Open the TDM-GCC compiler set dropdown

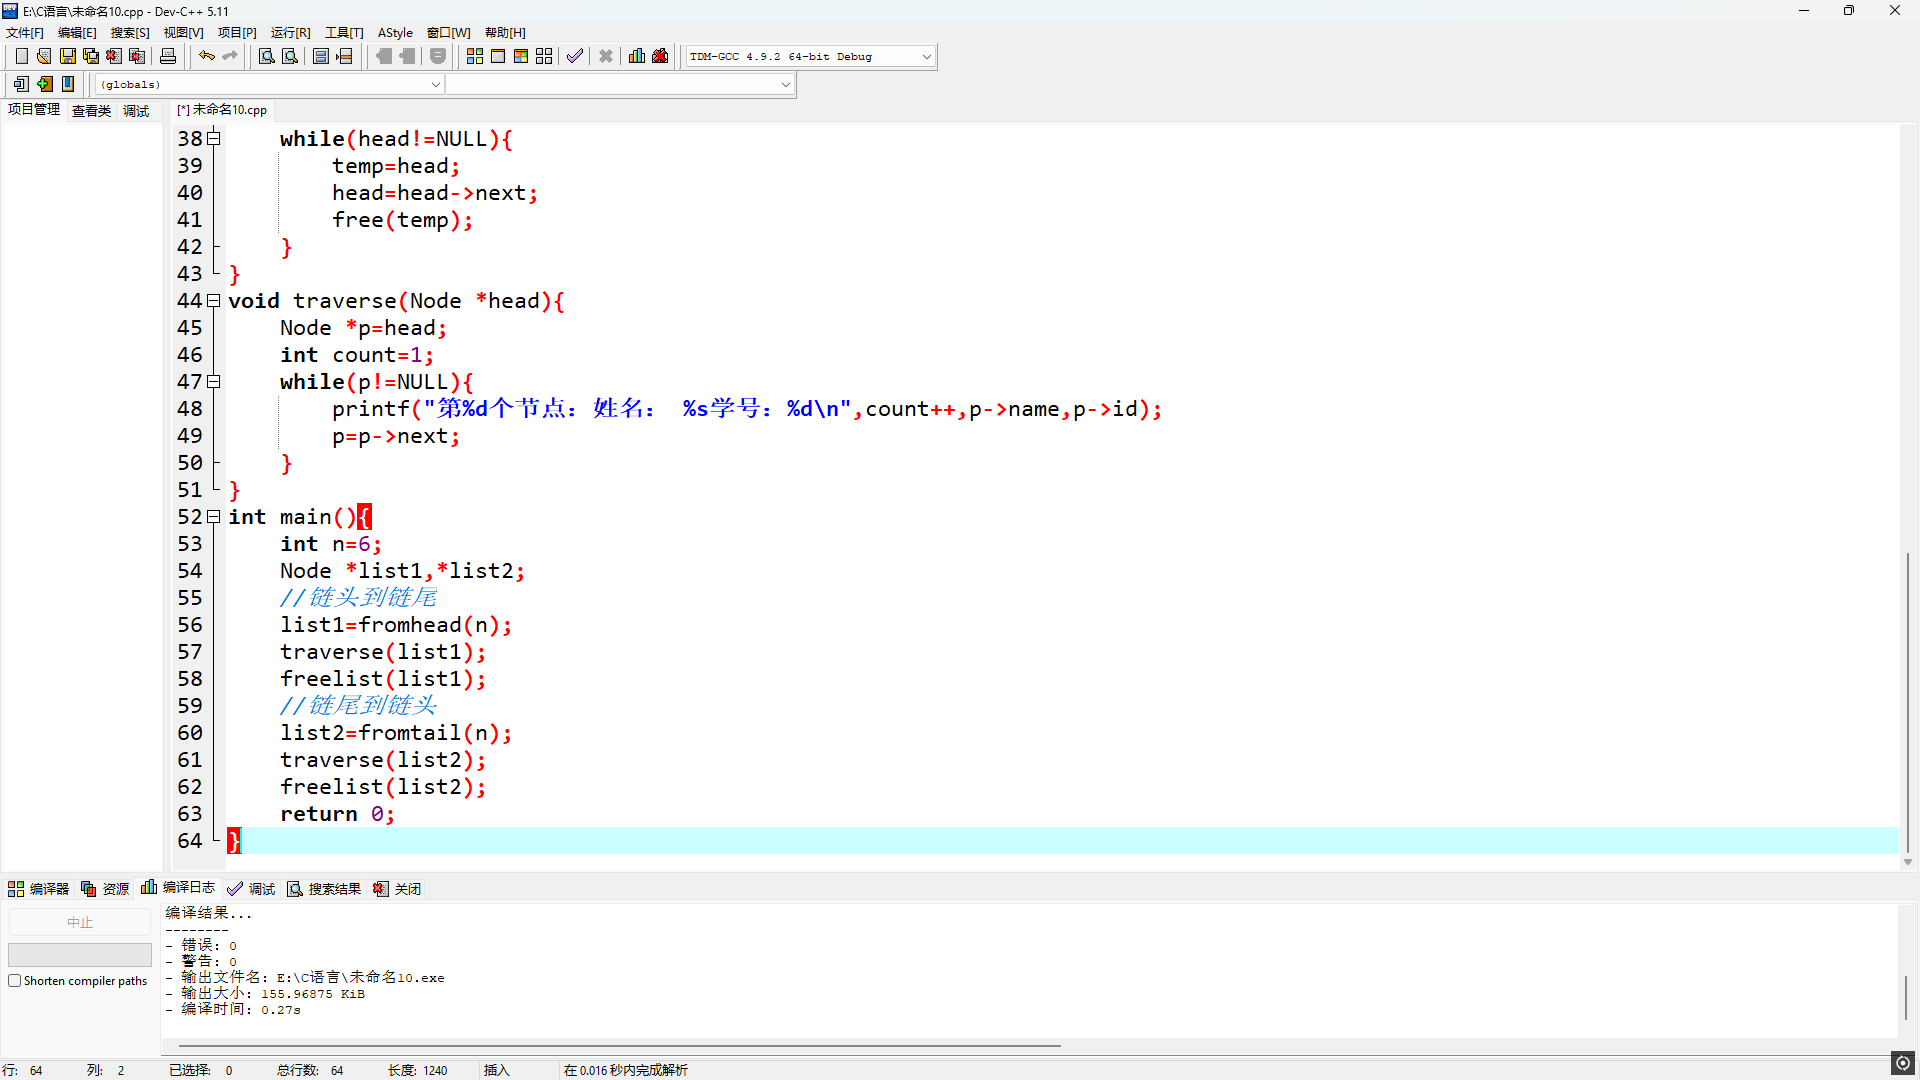[x=926, y=57]
